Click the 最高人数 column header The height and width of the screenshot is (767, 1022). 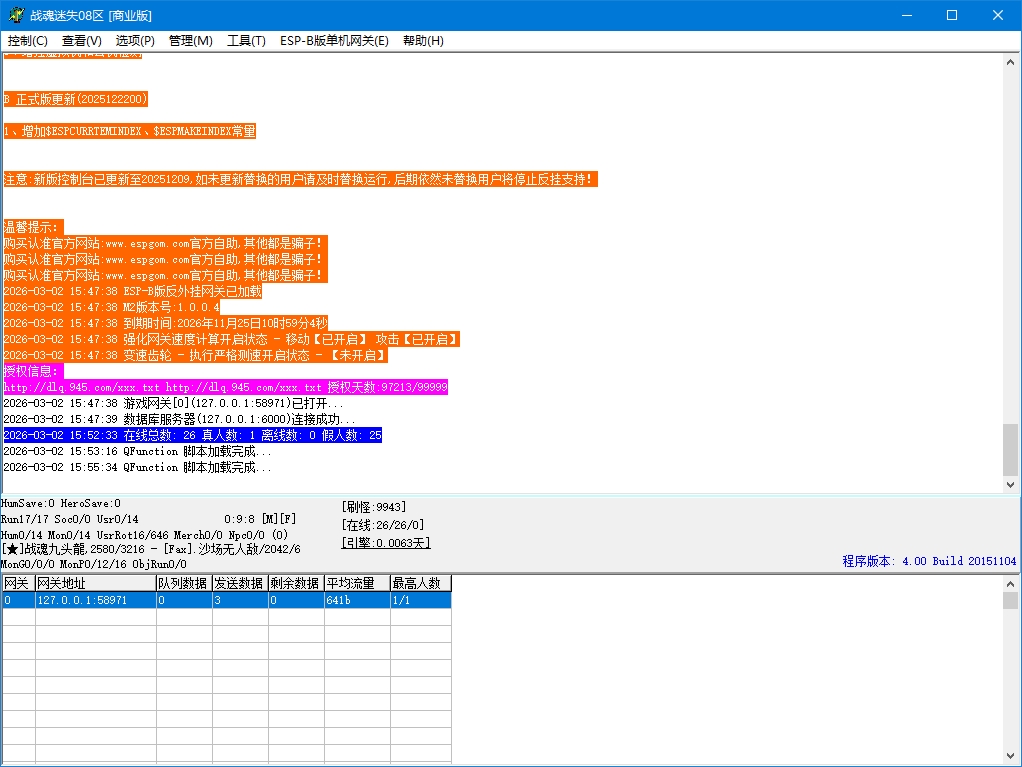[x=420, y=583]
